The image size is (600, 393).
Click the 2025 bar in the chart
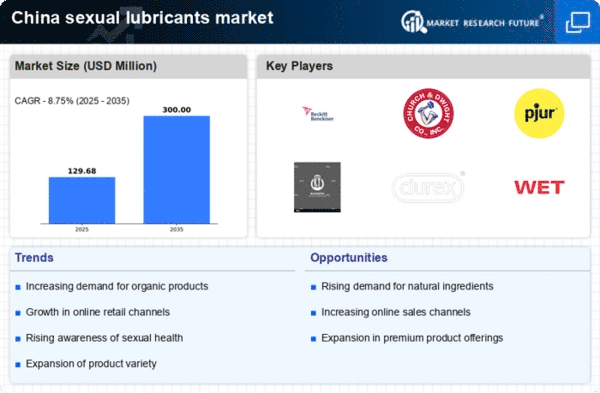coord(82,200)
